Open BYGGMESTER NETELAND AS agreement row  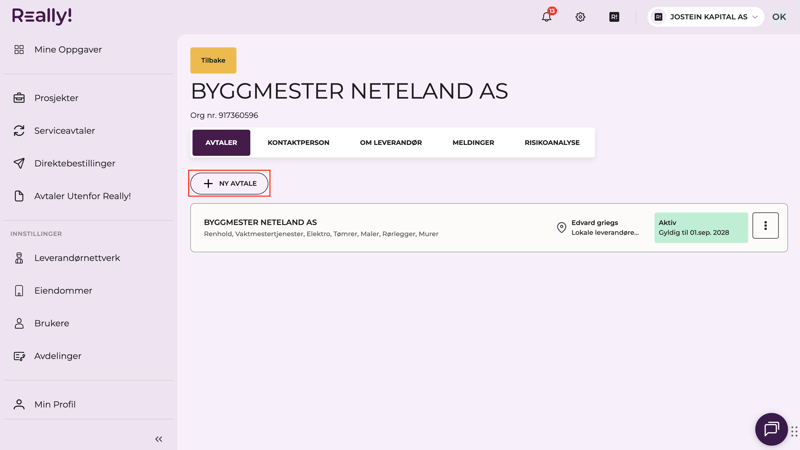[x=489, y=228]
